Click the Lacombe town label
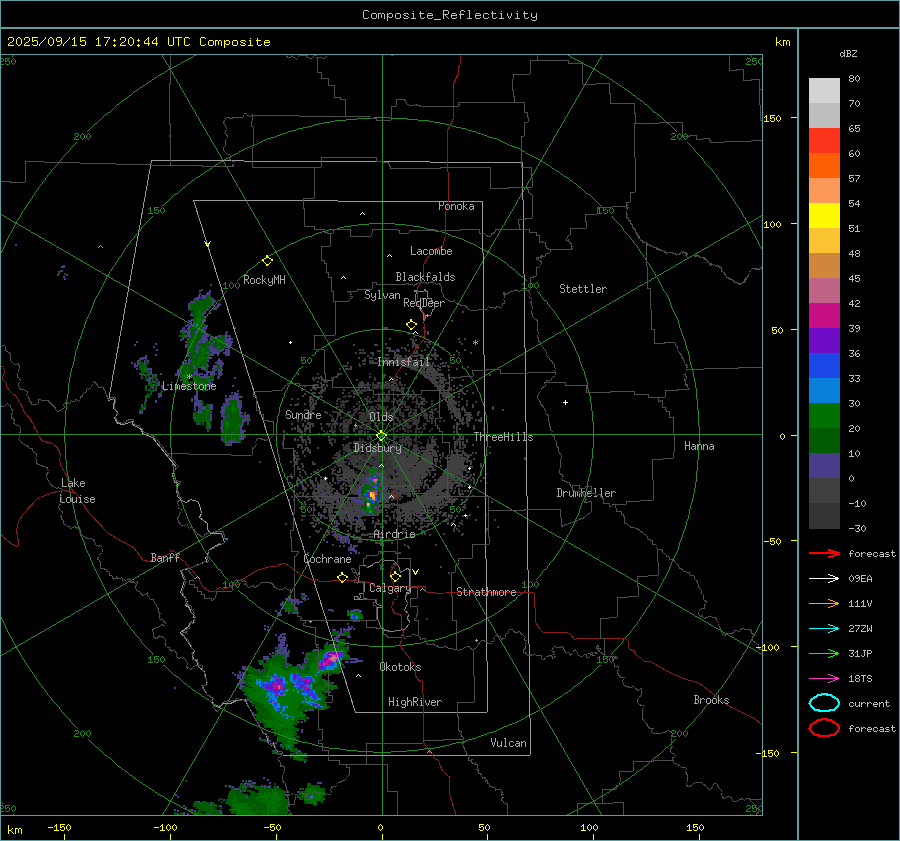This screenshot has width=900, height=841. tap(431, 251)
